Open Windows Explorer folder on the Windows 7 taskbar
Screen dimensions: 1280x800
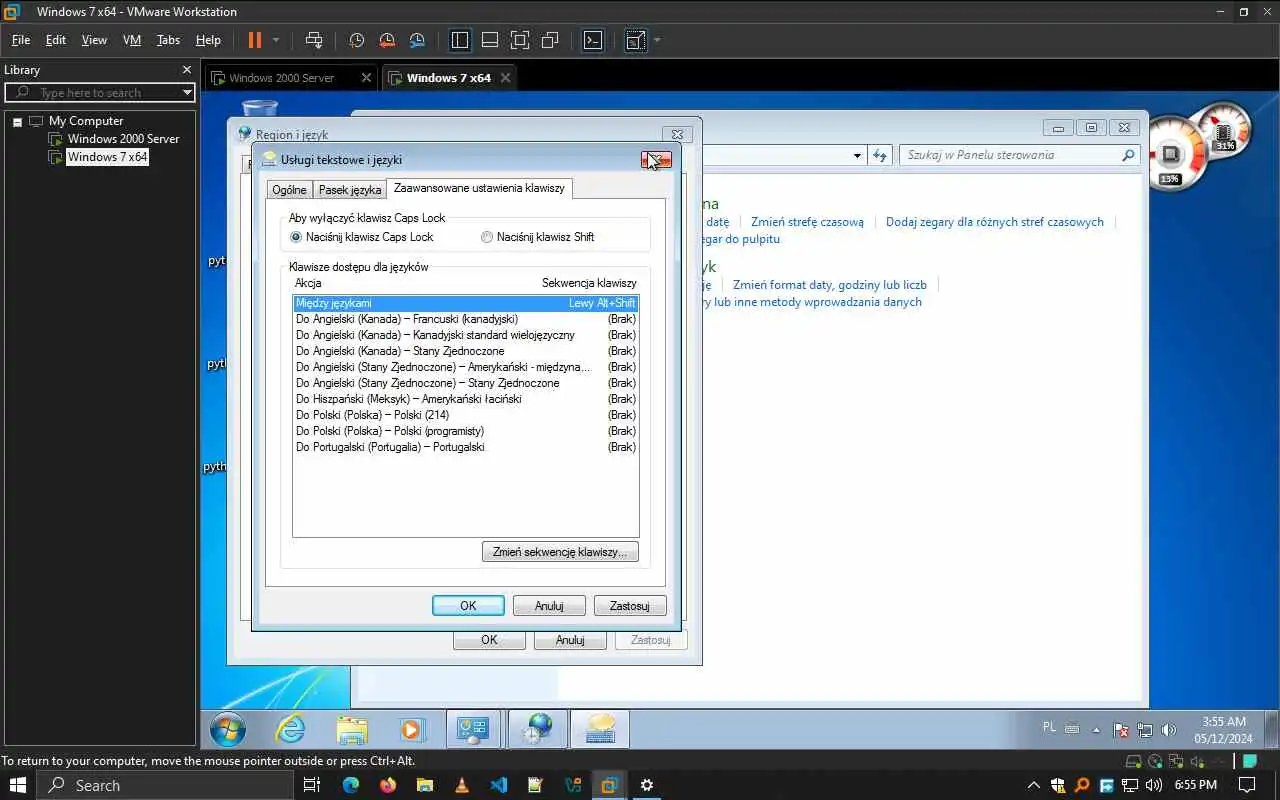click(x=352, y=730)
